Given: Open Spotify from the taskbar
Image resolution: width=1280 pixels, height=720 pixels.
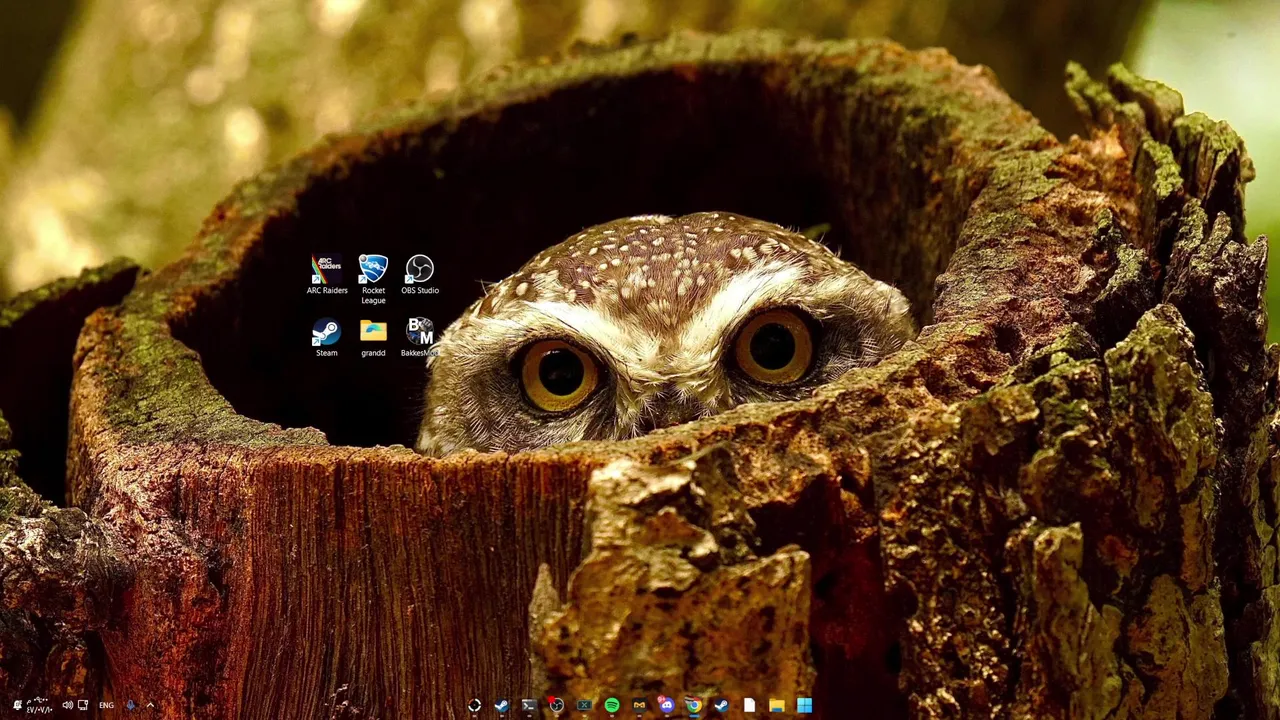Looking at the screenshot, I should pos(611,705).
